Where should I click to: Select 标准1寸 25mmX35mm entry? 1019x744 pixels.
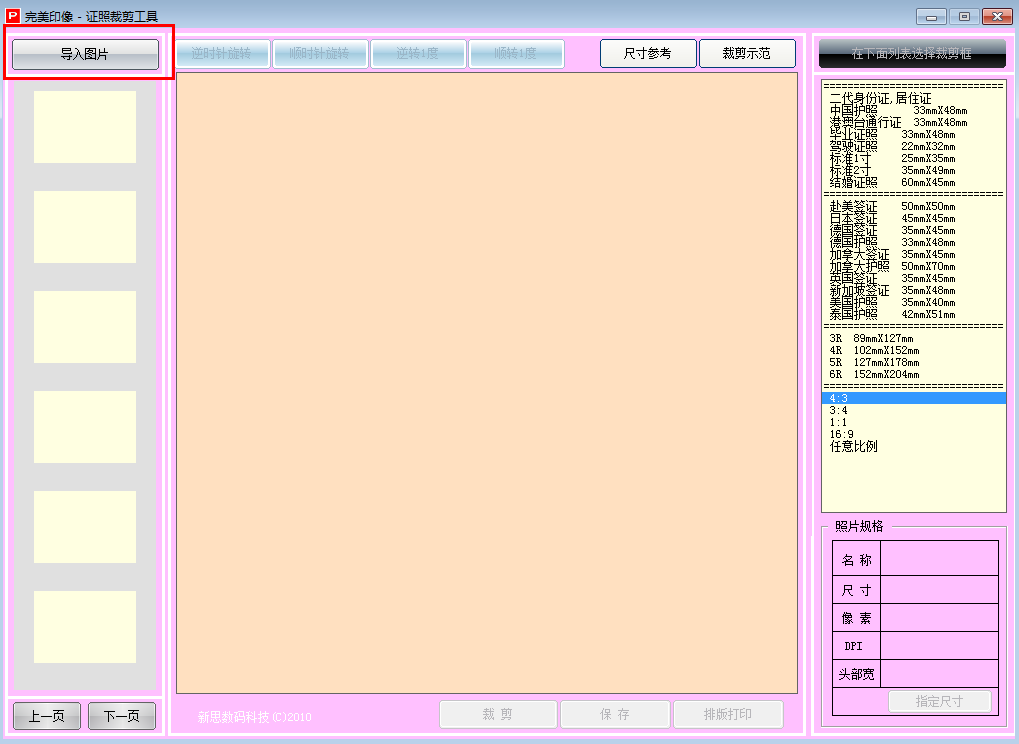(x=914, y=159)
